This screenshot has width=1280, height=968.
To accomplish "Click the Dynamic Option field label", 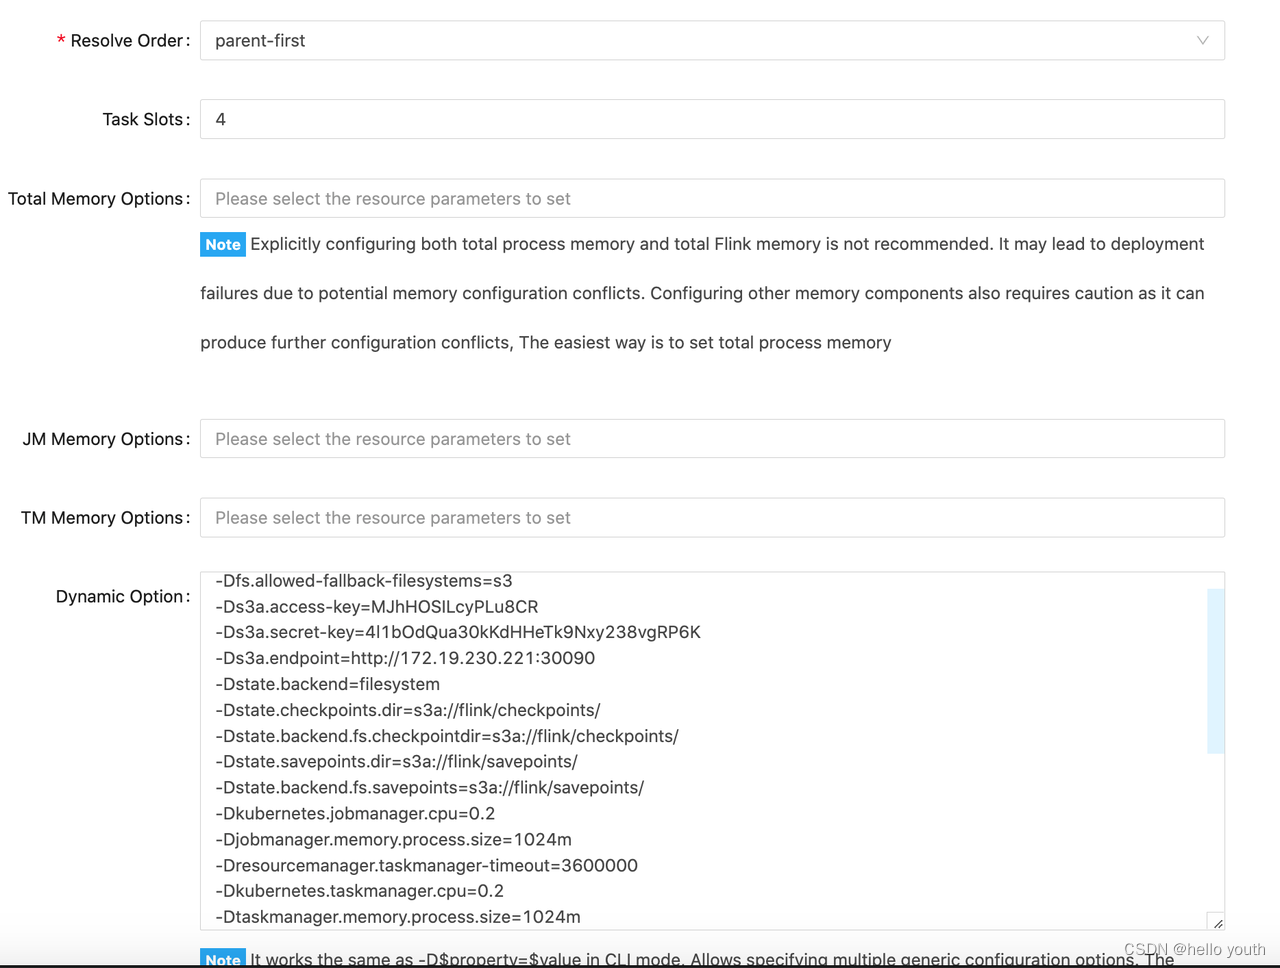I will click(122, 596).
